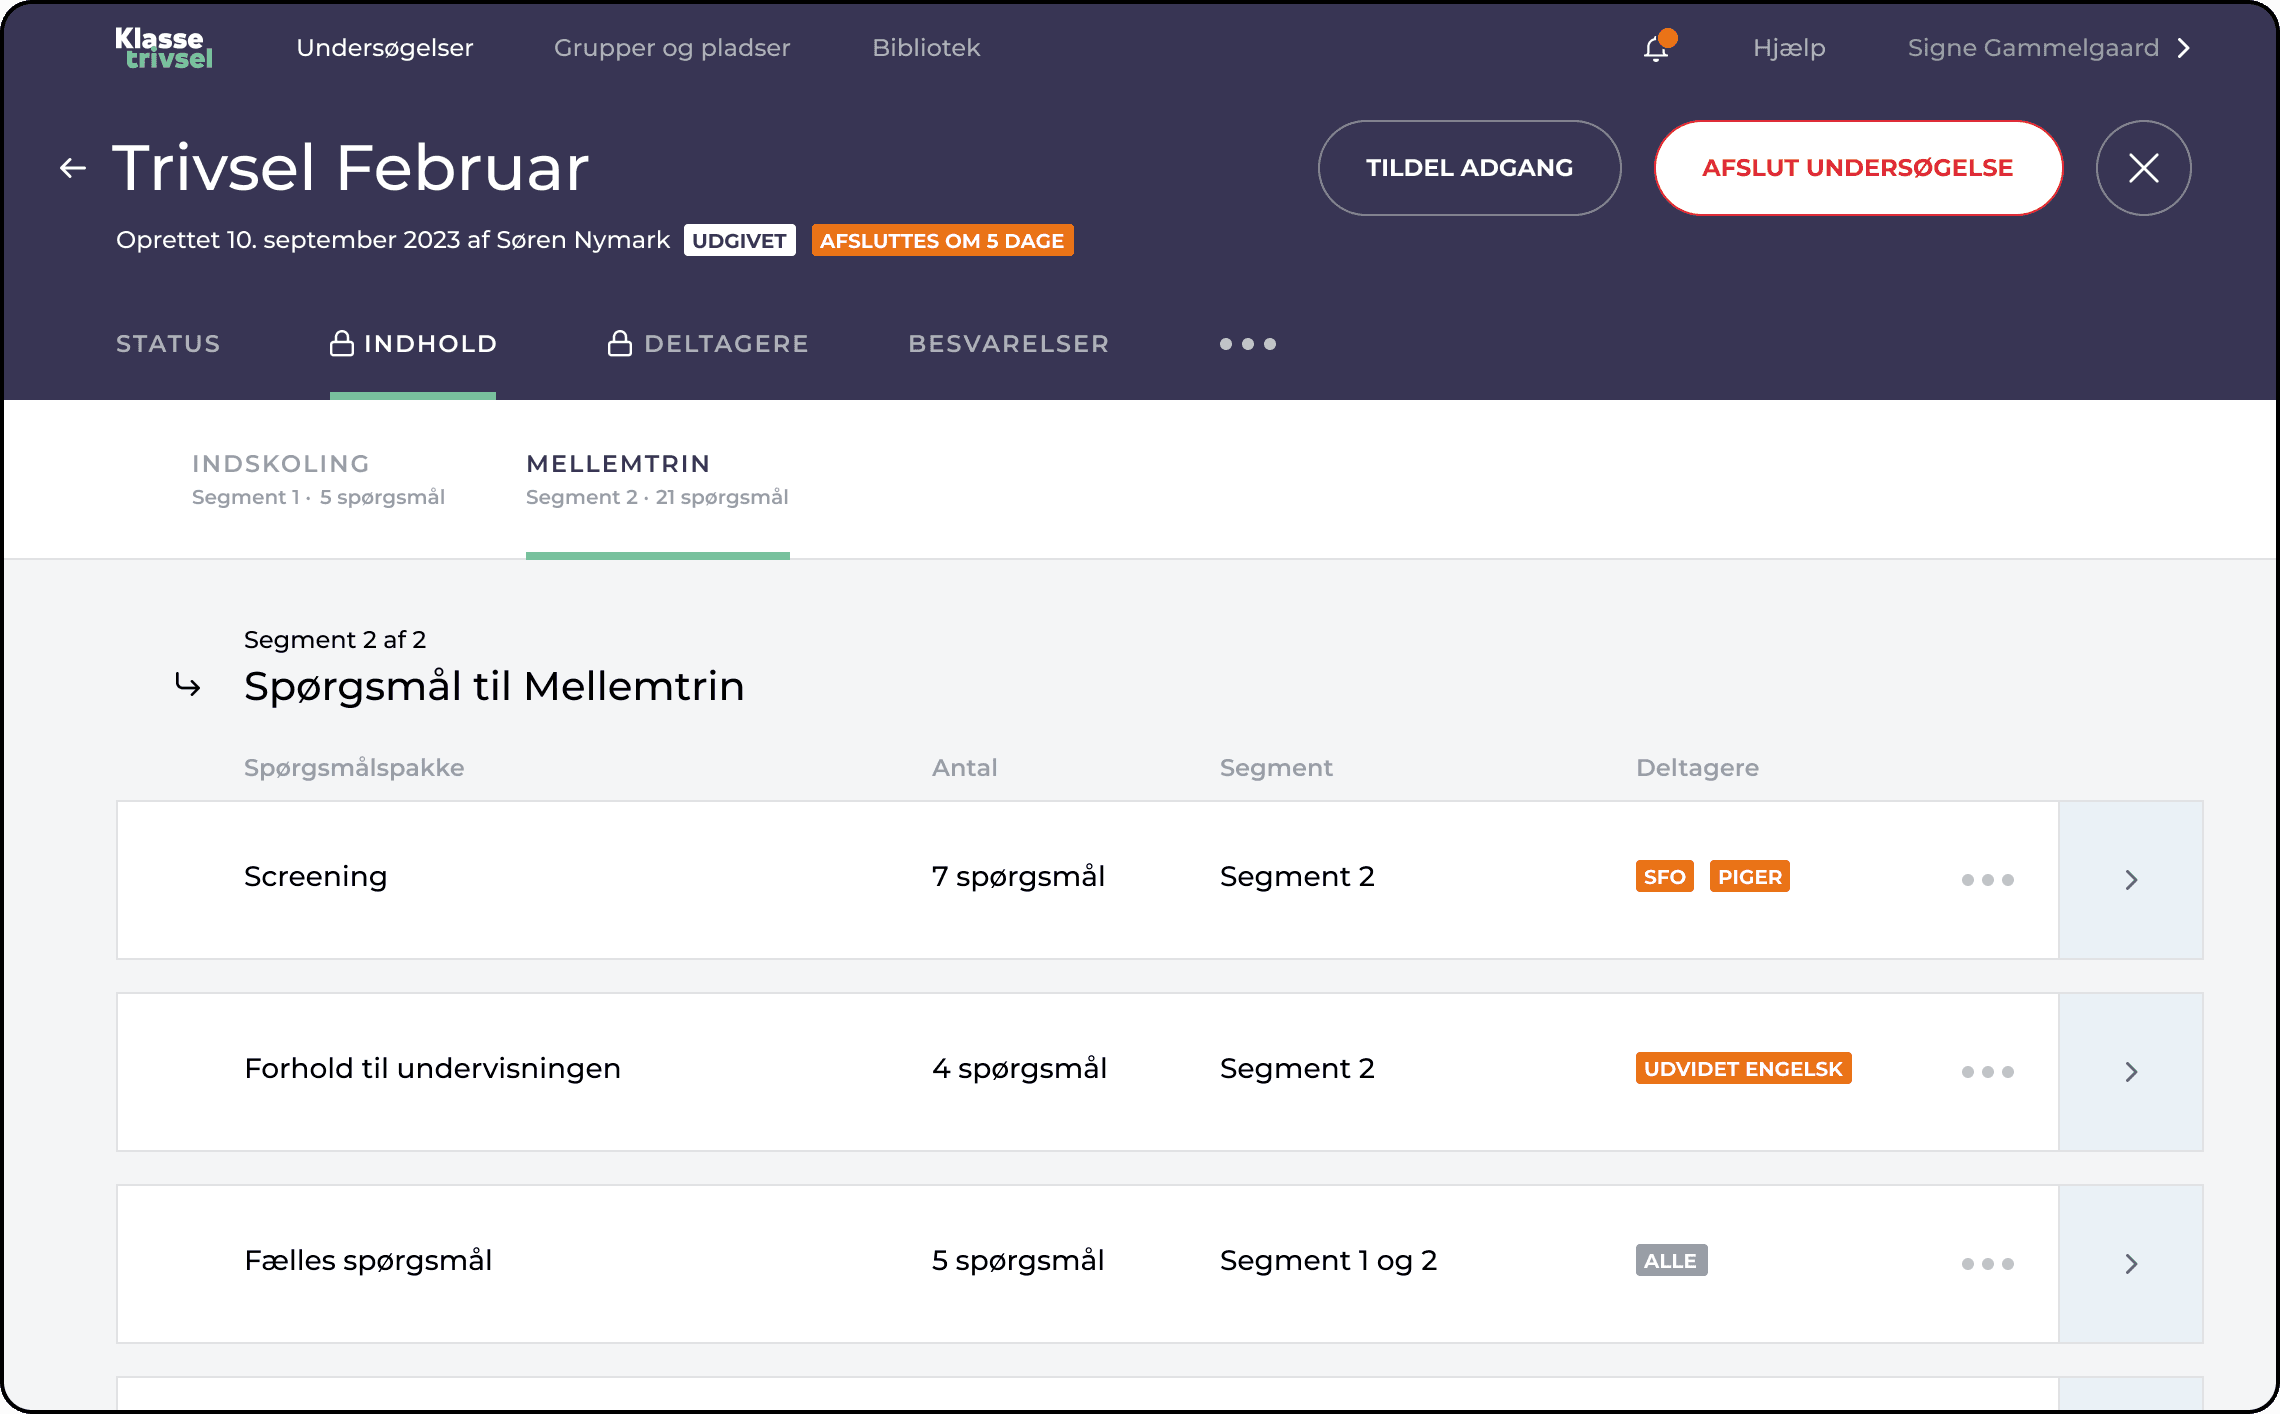2280x1414 pixels.
Task: Open Forhold til undervisningen package
Action: coord(432,1068)
